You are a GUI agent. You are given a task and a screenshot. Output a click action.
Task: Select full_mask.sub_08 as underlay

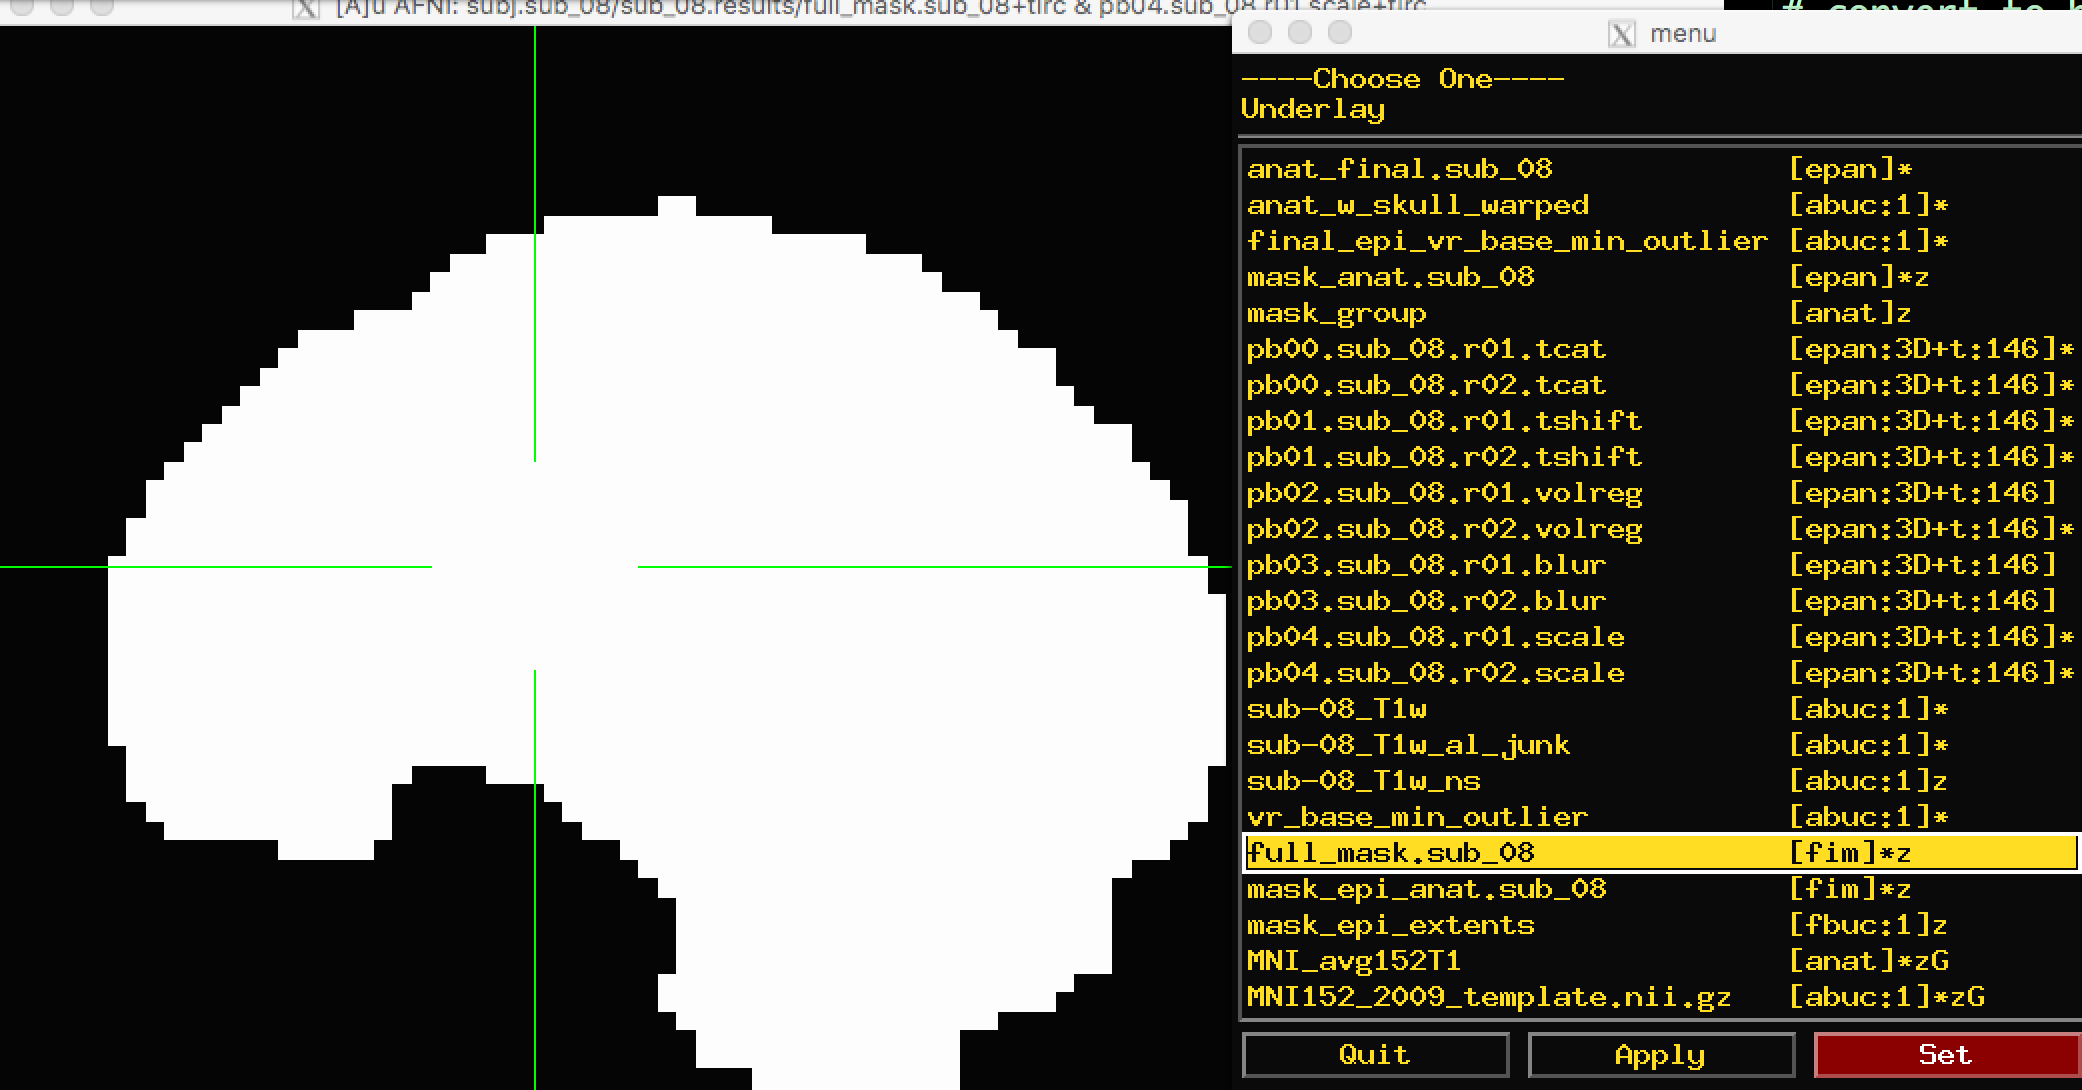pyautogui.click(x=1515, y=851)
